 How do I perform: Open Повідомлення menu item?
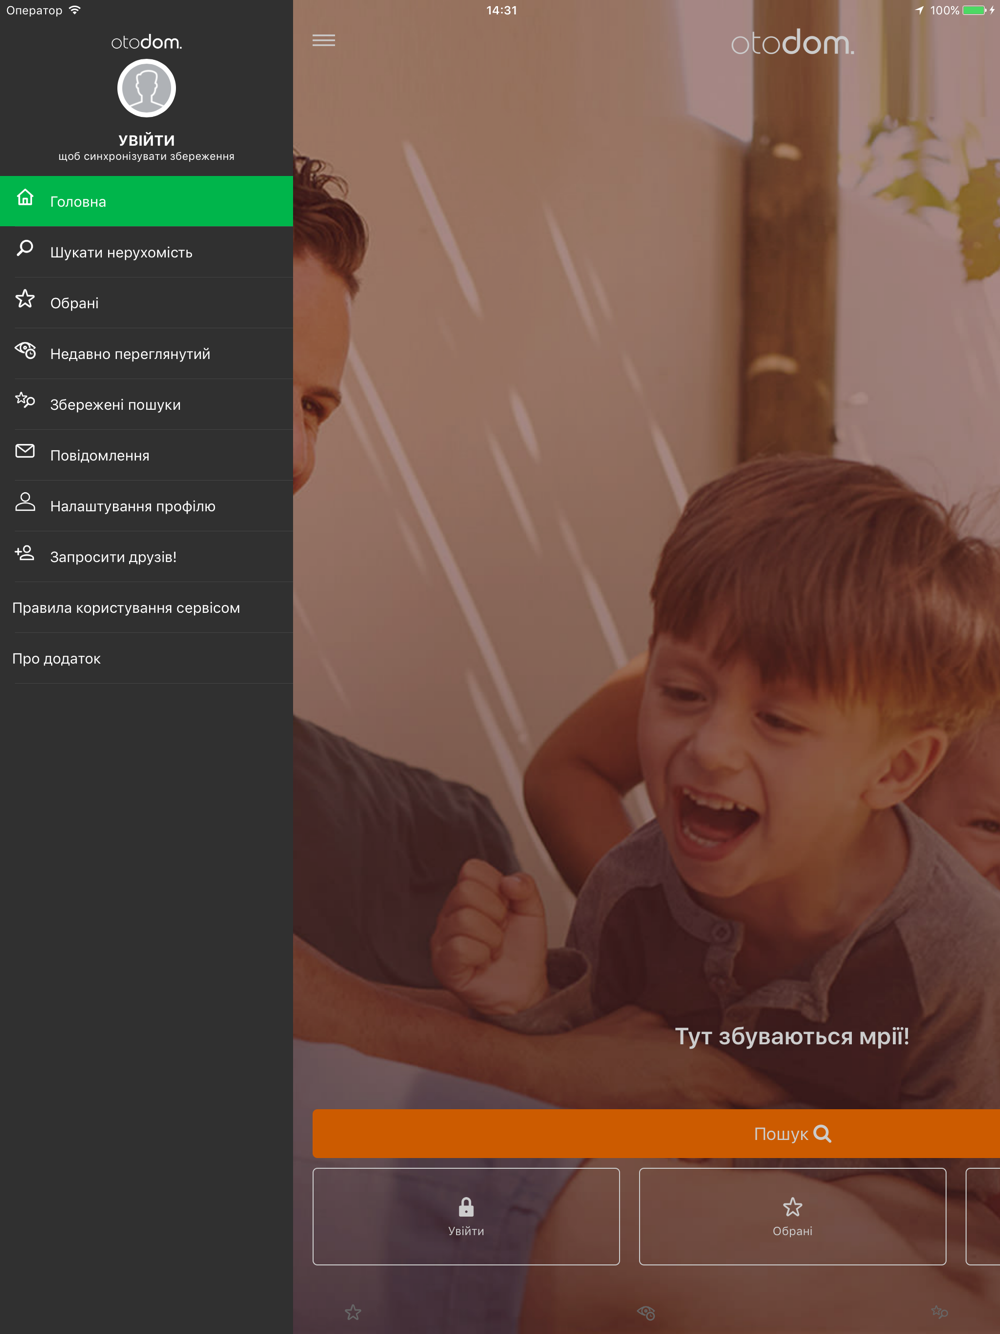(146, 455)
